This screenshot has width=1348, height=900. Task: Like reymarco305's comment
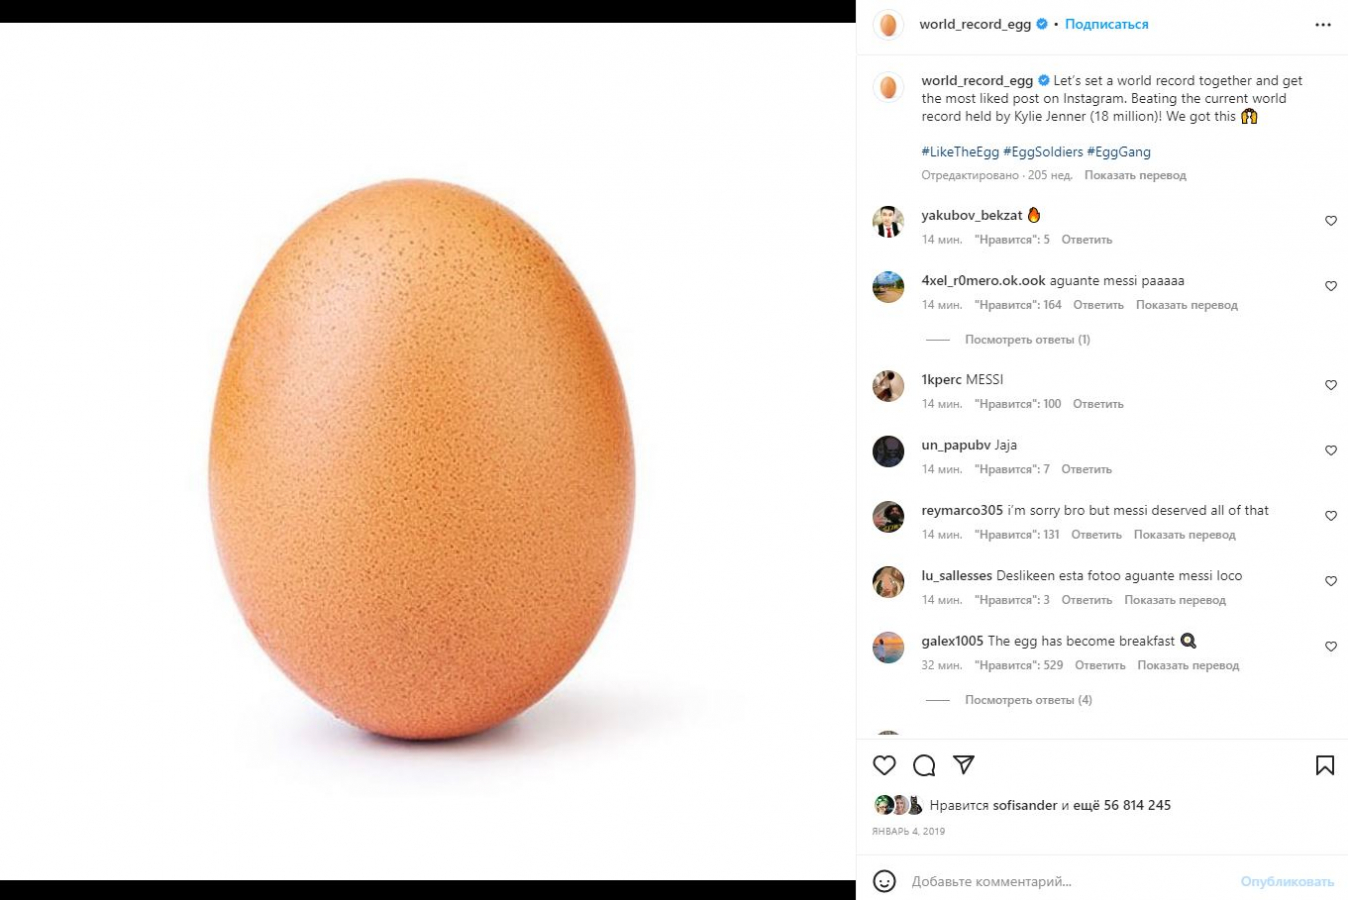(x=1331, y=516)
